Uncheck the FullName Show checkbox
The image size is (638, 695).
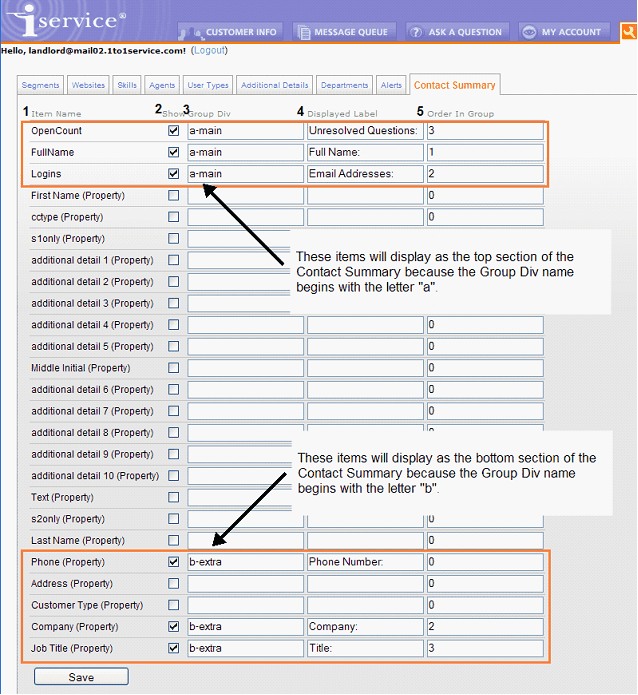pos(173,152)
